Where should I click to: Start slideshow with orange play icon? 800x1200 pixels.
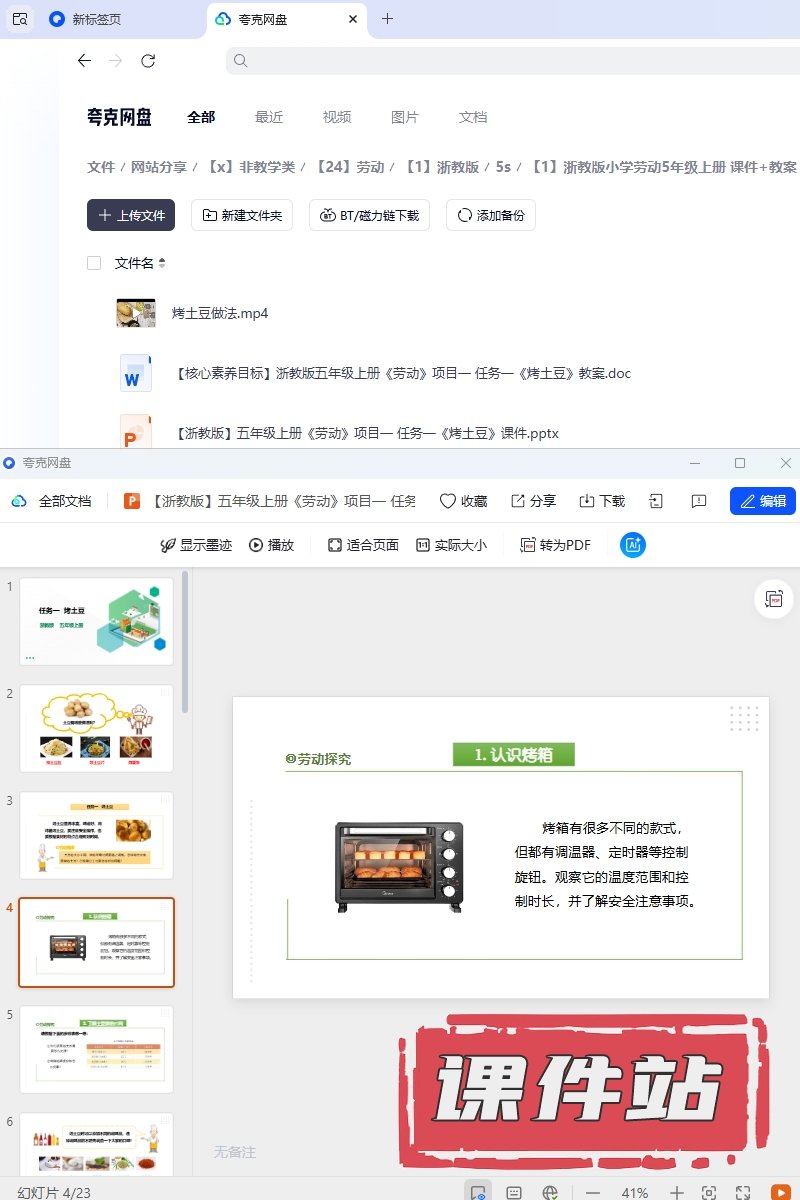[x=781, y=1192]
